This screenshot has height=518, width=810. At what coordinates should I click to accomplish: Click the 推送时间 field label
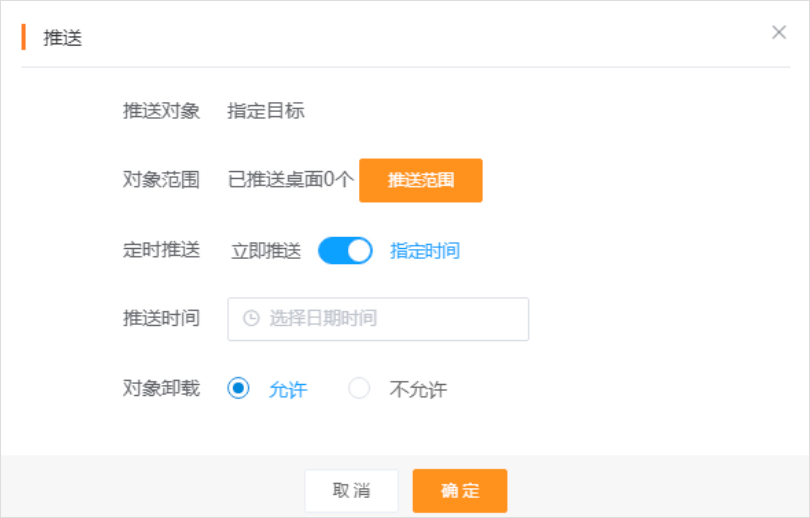161,319
